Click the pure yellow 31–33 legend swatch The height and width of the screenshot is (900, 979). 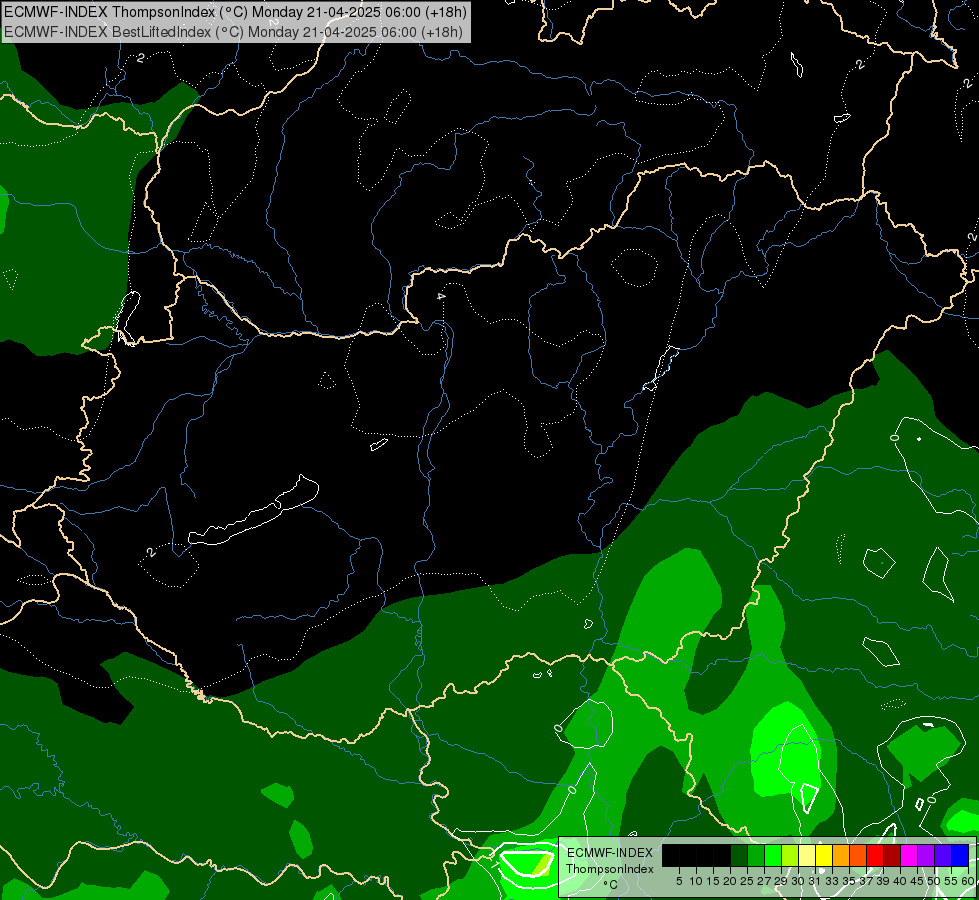click(824, 855)
